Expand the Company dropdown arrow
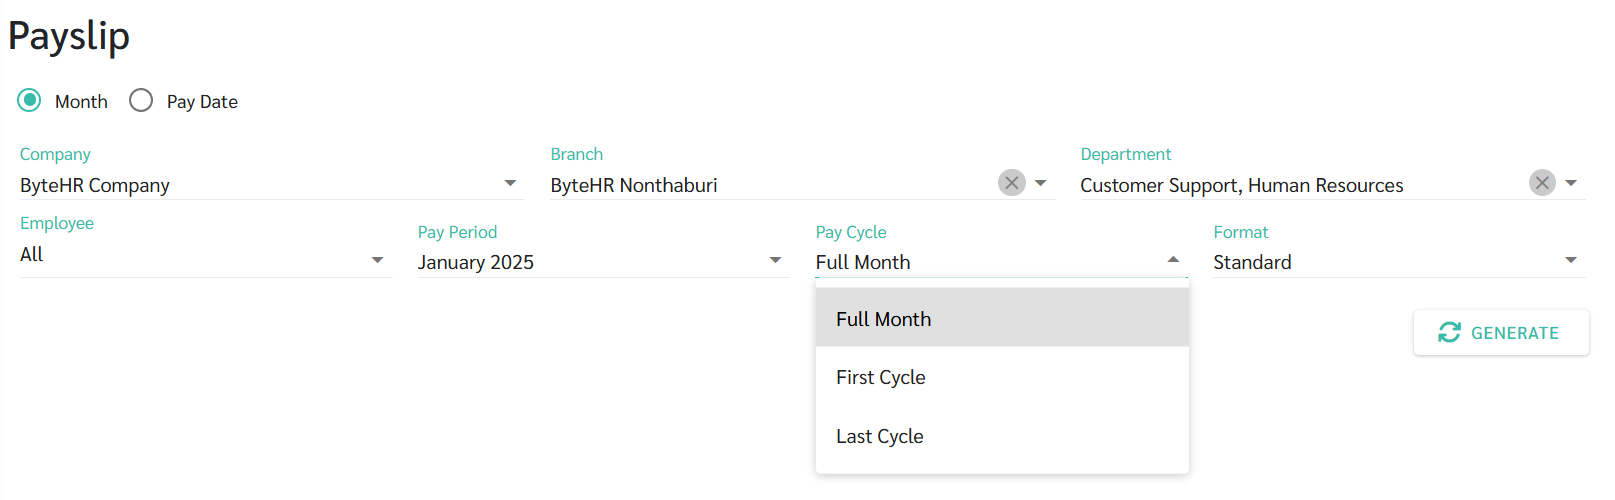 point(510,183)
